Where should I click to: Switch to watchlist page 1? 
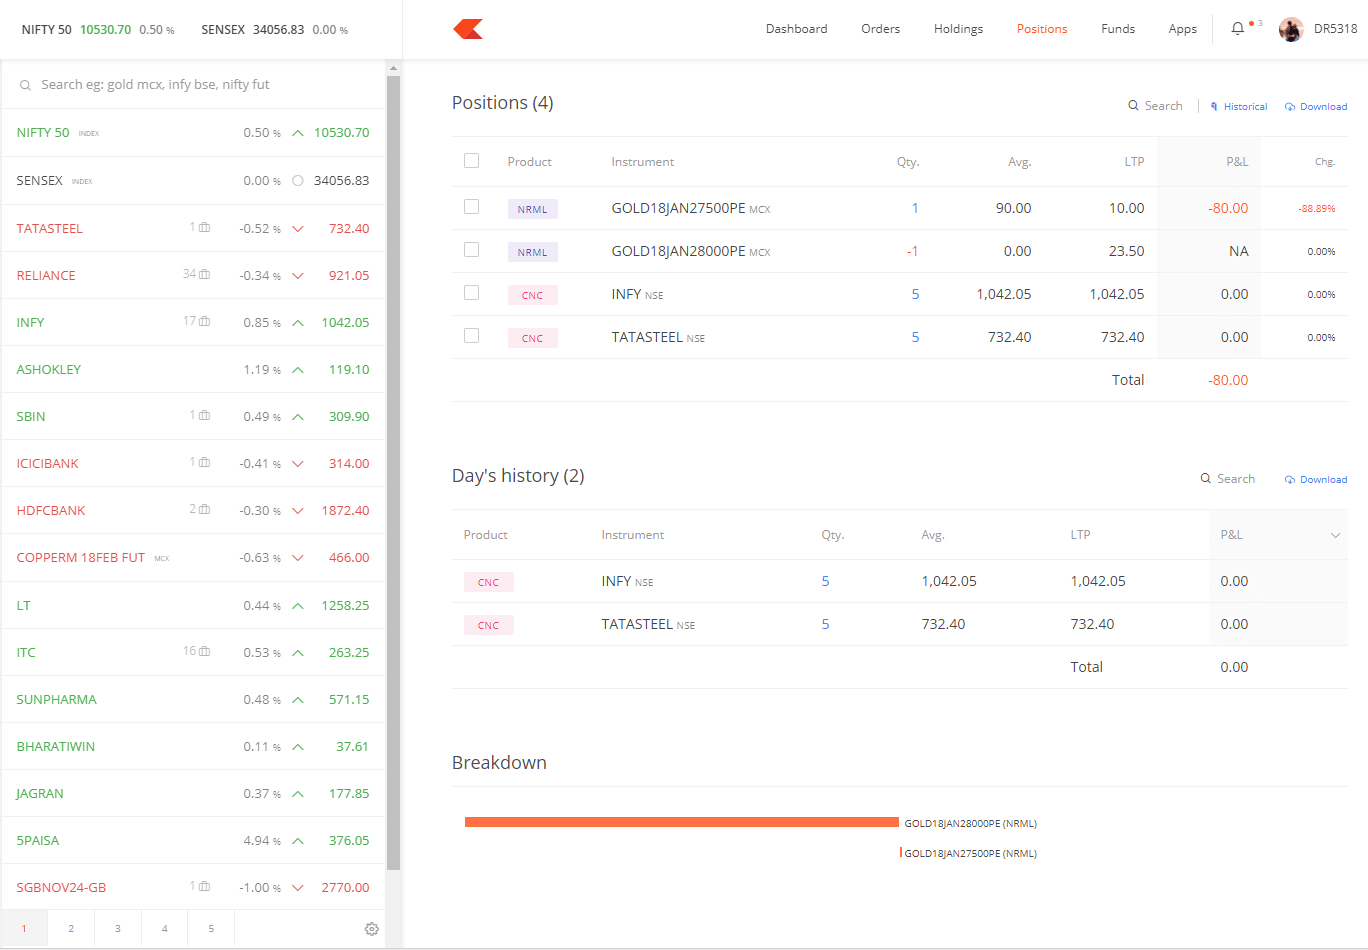click(24, 929)
